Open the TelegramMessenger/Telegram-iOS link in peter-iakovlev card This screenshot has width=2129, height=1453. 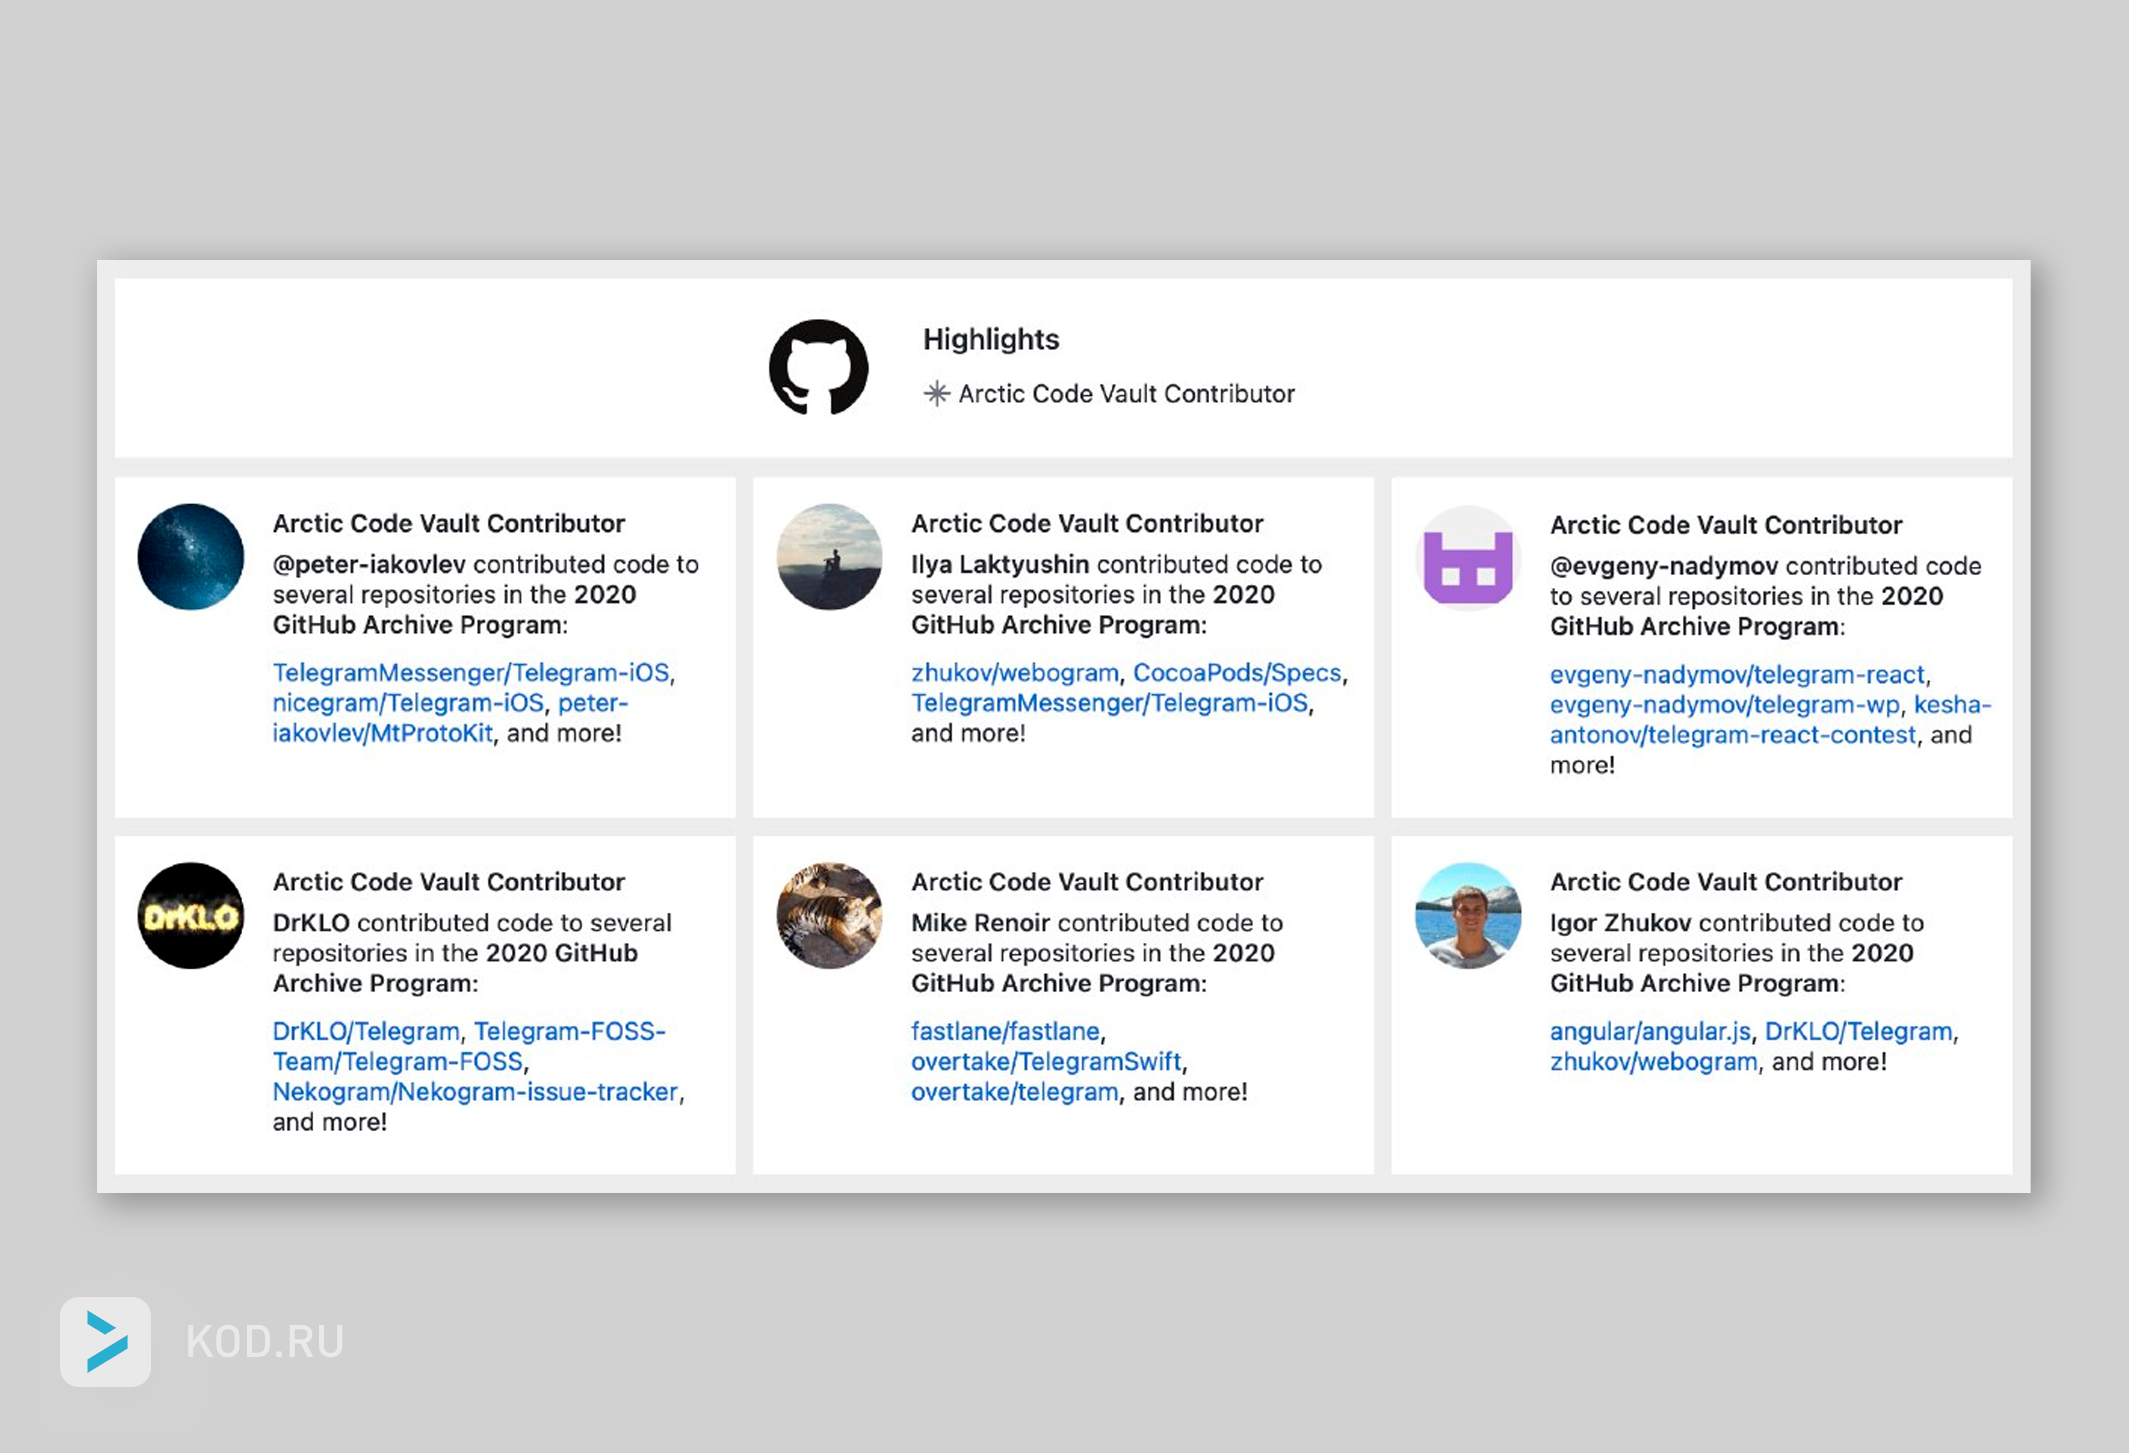point(470,672)
